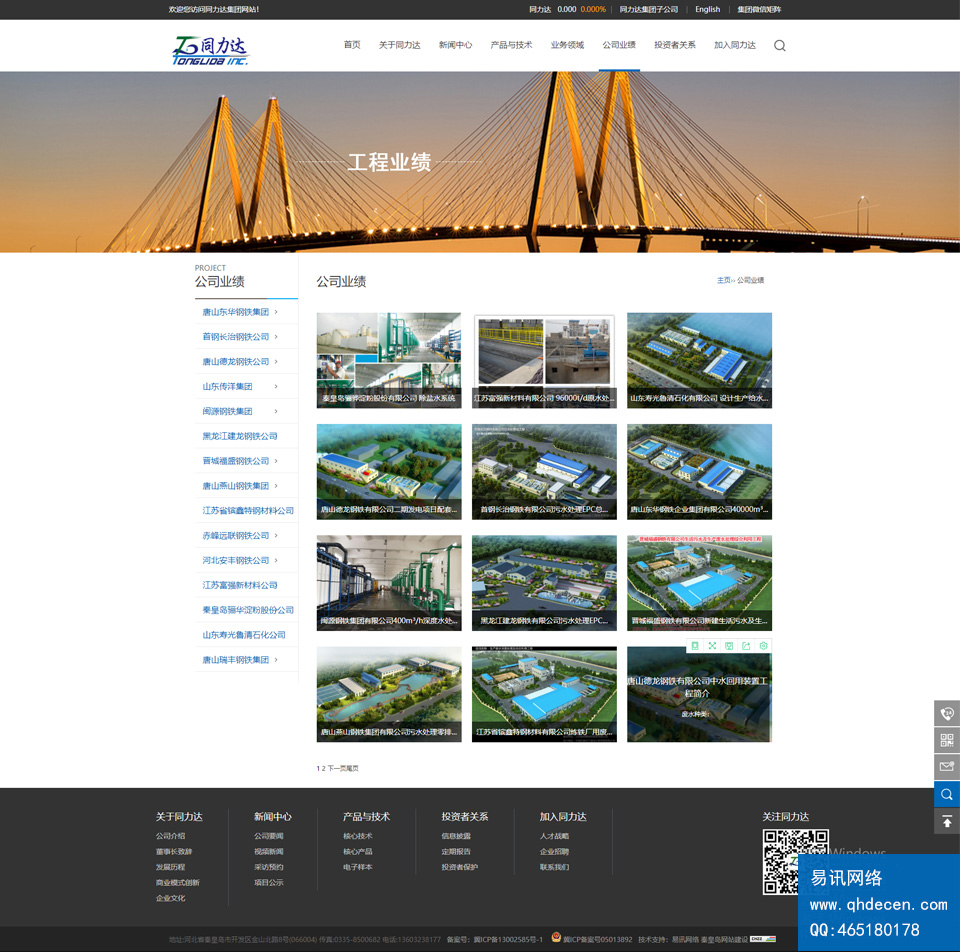Expand the 唐山瑞丰钢铁集团 chevron
The image size is (960, 952).
coord(276,660)
